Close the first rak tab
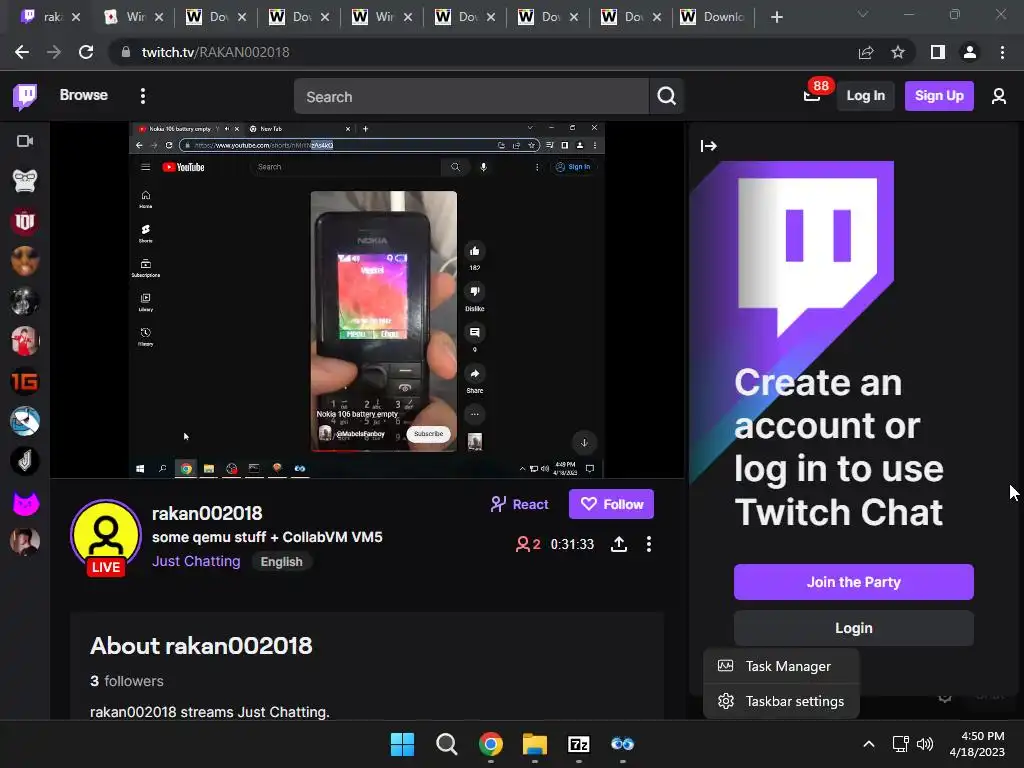This screenshot has height=768, width=1024. (x=76, y=17)
